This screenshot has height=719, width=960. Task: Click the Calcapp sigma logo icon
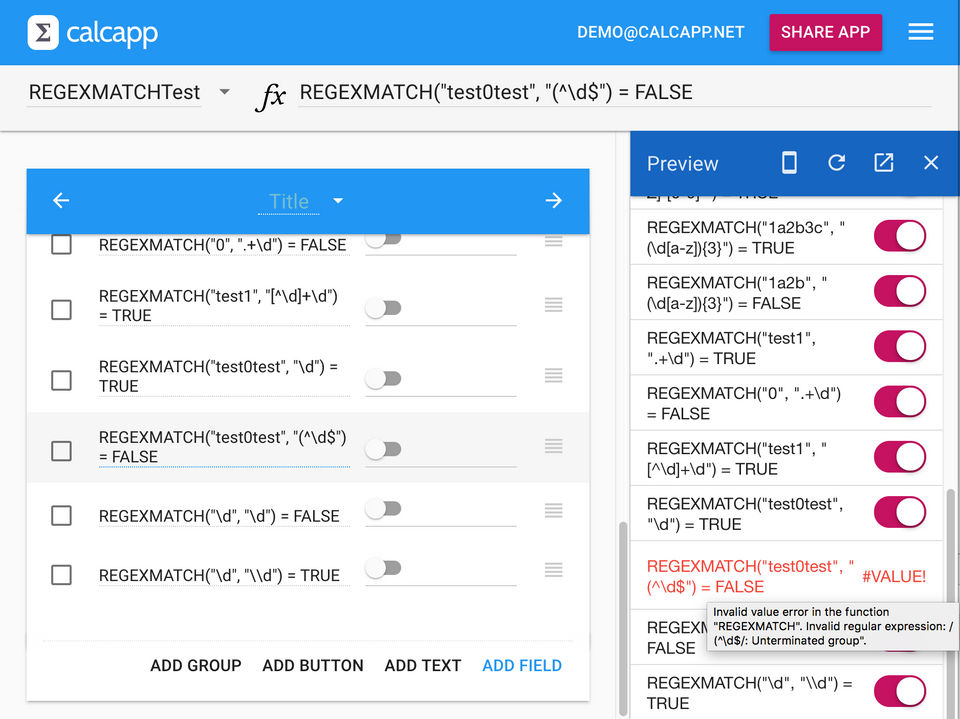[x=42, y=32]
